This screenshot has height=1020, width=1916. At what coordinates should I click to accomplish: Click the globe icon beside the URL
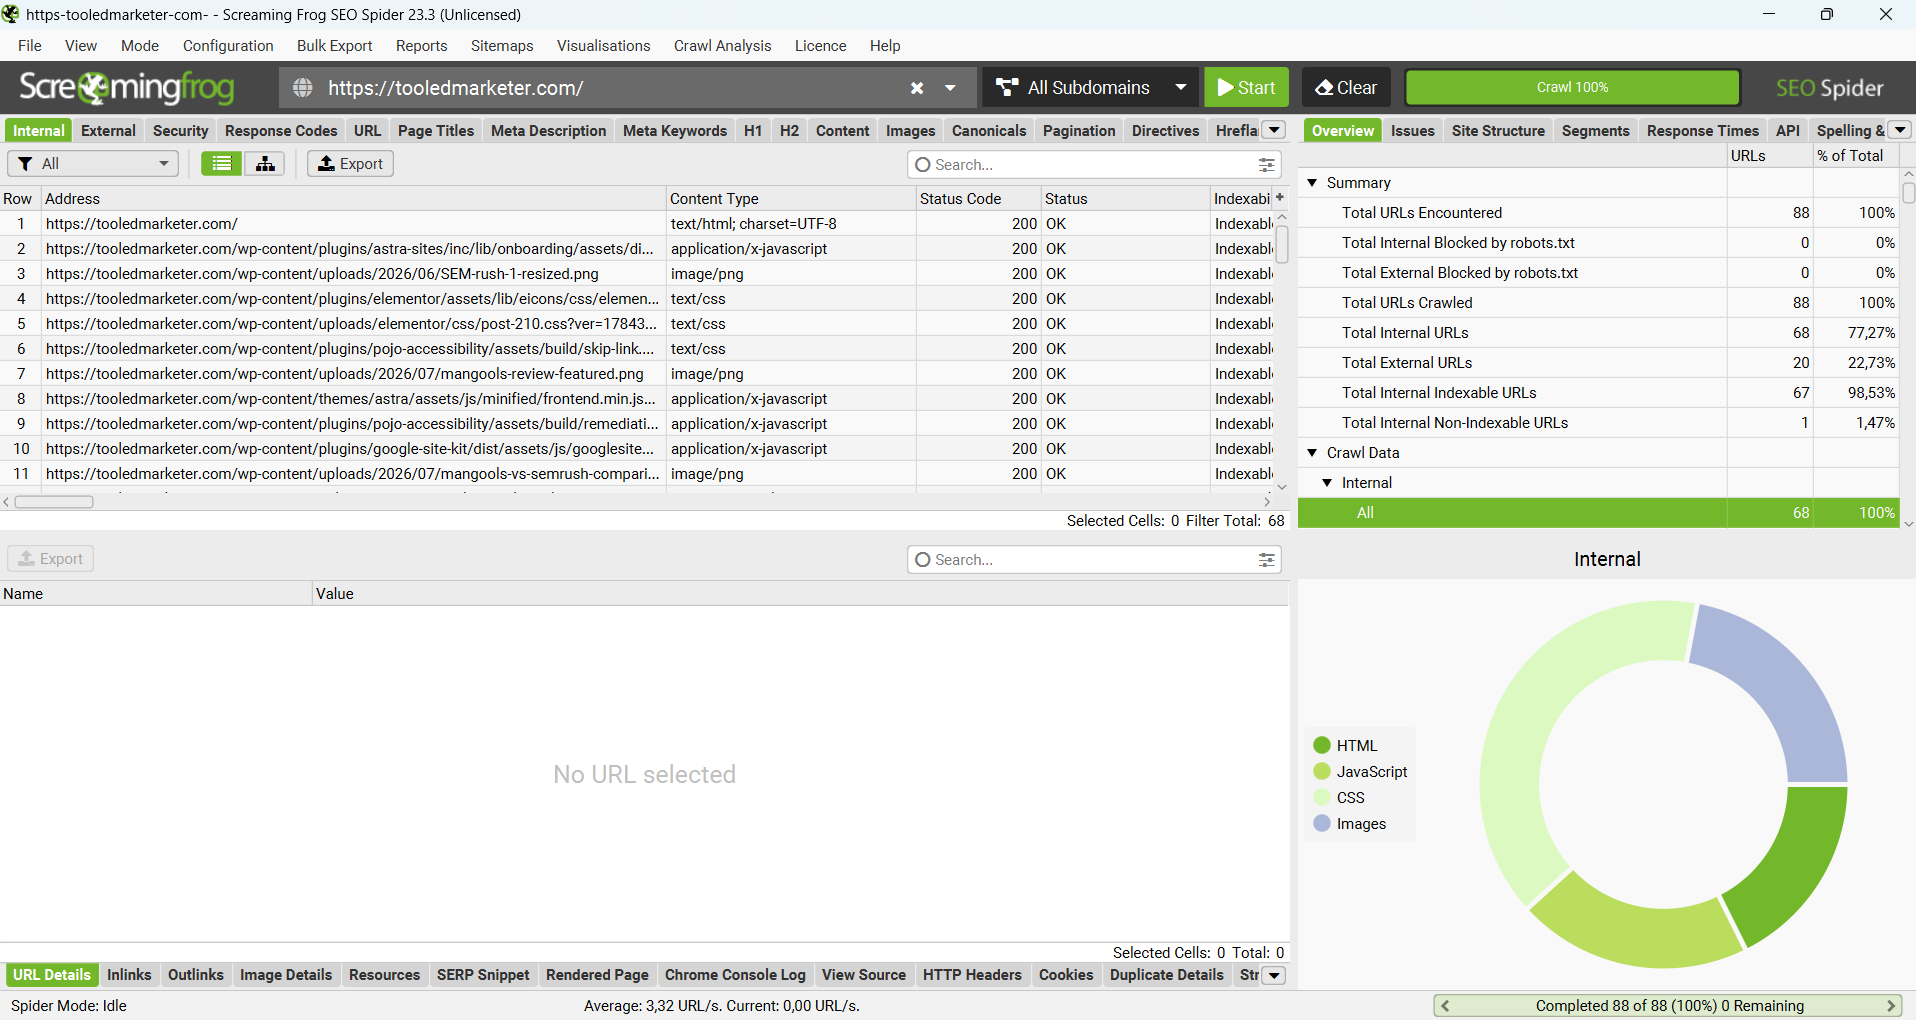pos(303,88)
